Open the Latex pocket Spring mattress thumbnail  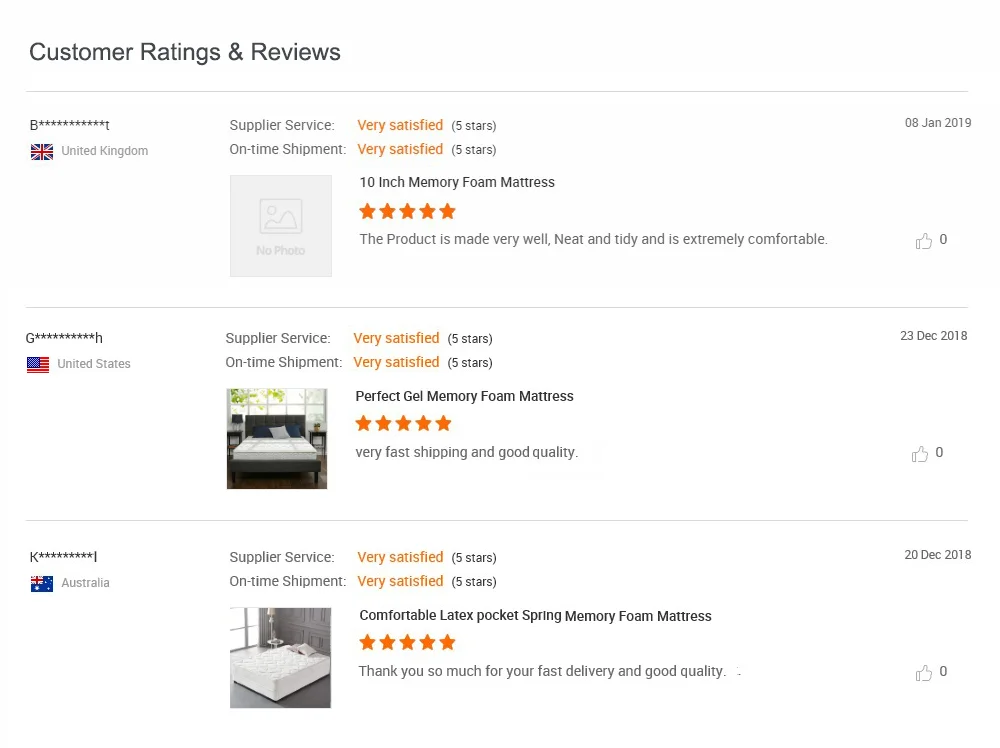pyautogui.click(x=281, y=658)
